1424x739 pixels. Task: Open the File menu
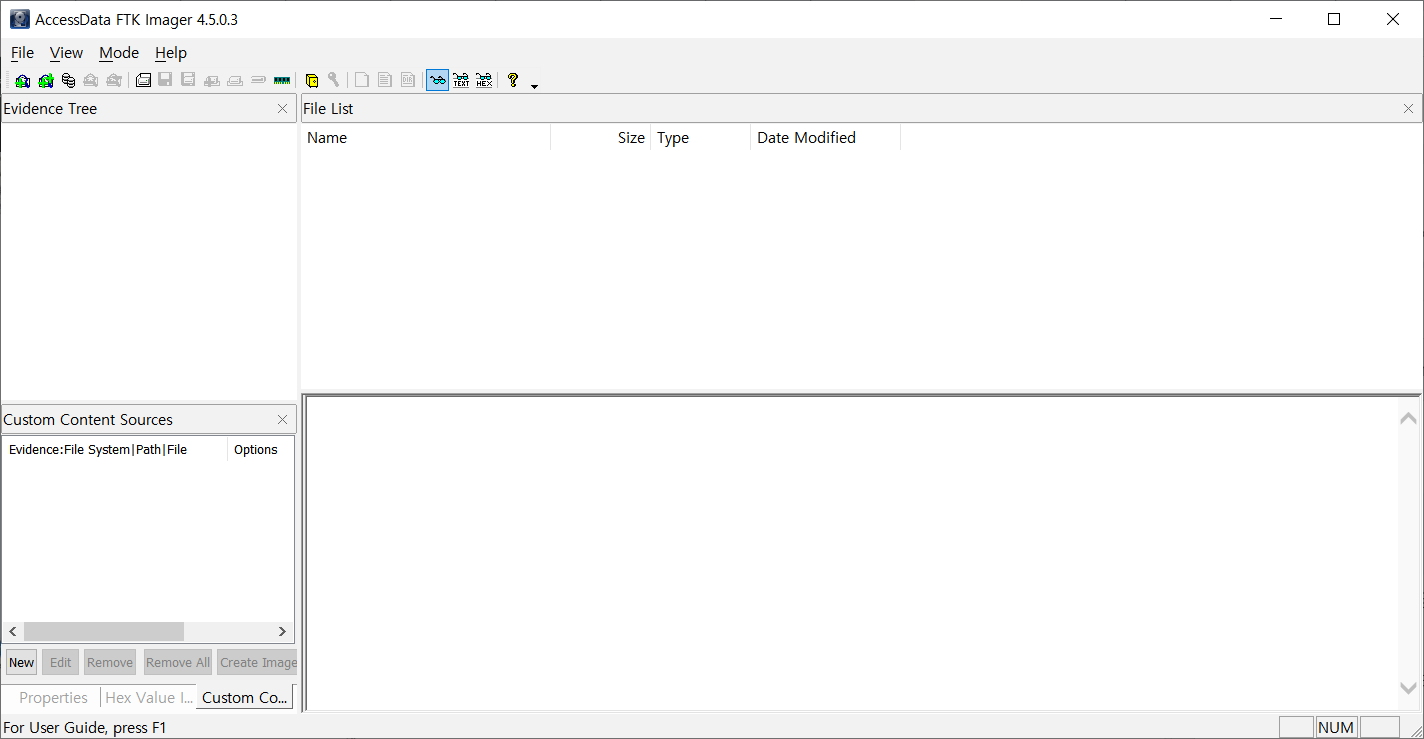click(22, 53)
